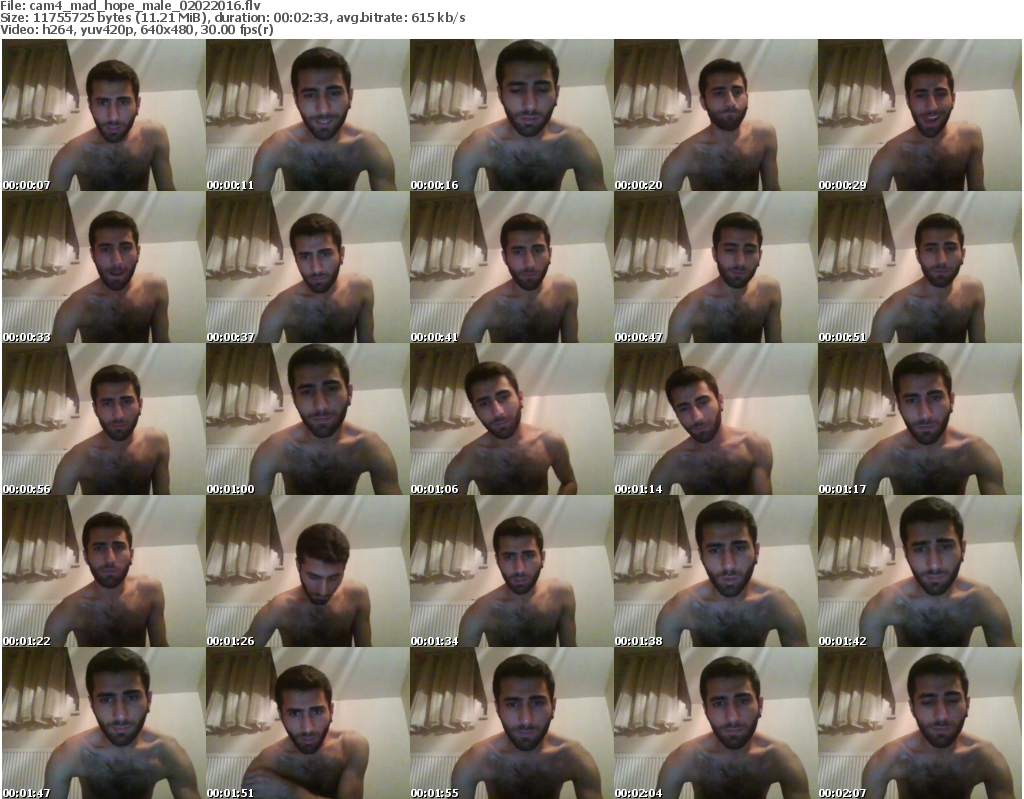Click the thumbnail stamped 00:00:07
Viewport: 1024px width, 799px height.
104,115
